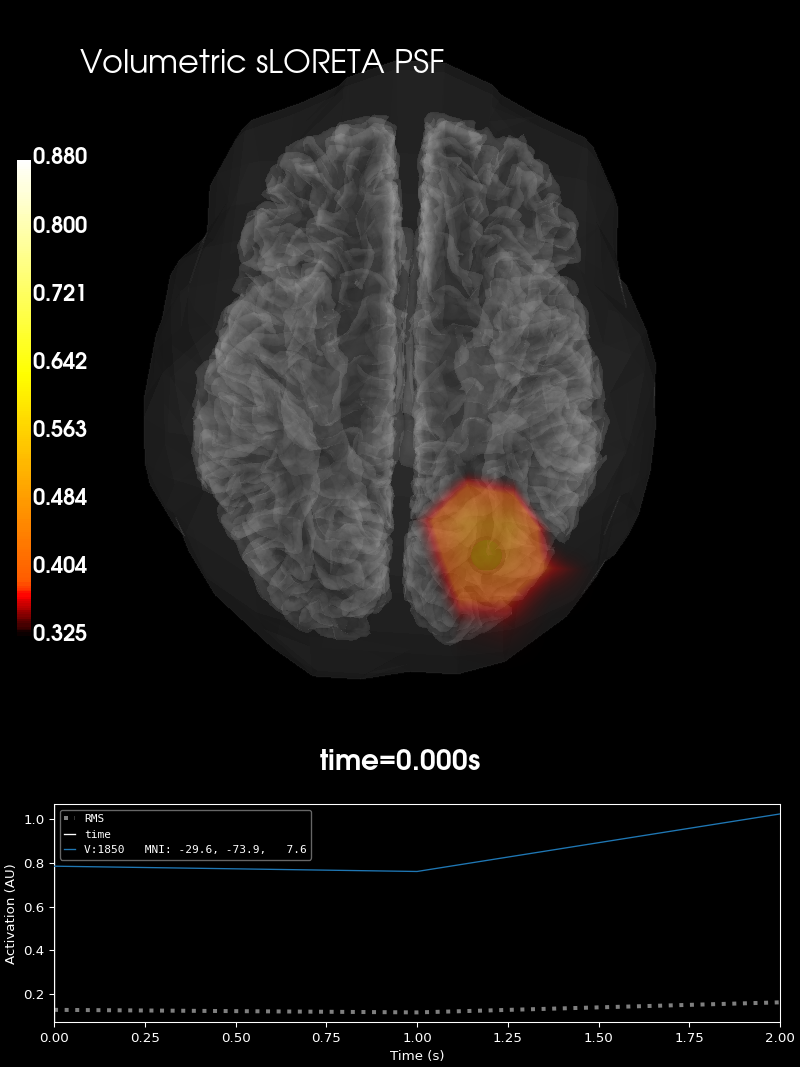Click the time=0.000s label
The width and height of the screenshot is (800, 1067).
pos(400,759)
